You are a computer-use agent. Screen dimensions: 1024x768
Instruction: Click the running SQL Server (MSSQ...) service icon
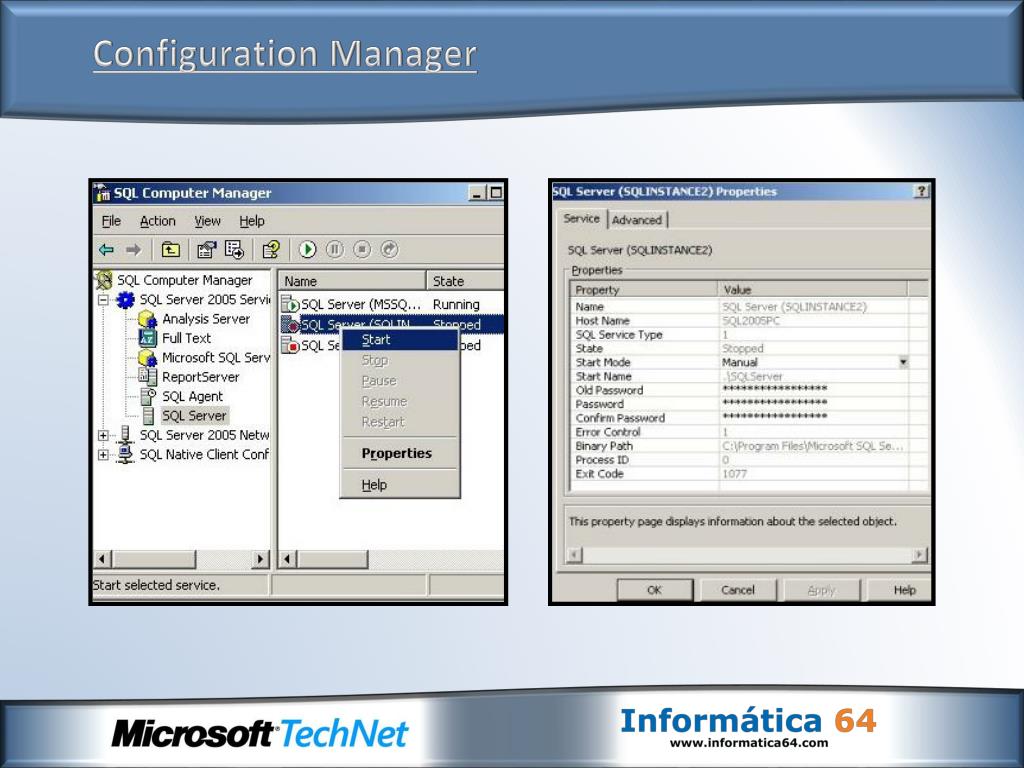coord(290,304)
